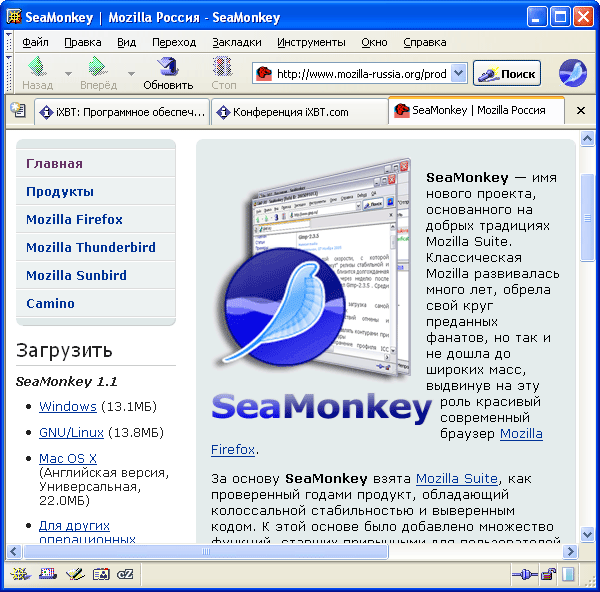Click the rightmost status bar panel icon

click(x=568, y=574)
